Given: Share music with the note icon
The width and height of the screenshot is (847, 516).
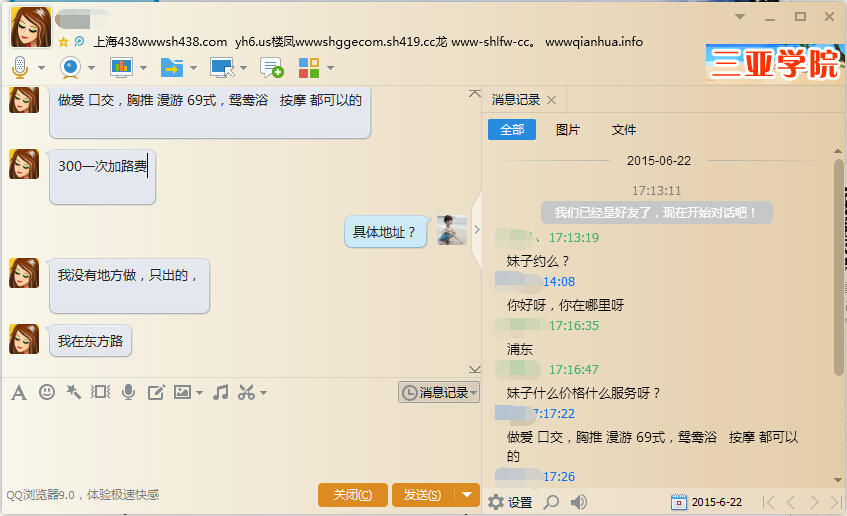Looking at the screenshot, I should click(220, 392).
